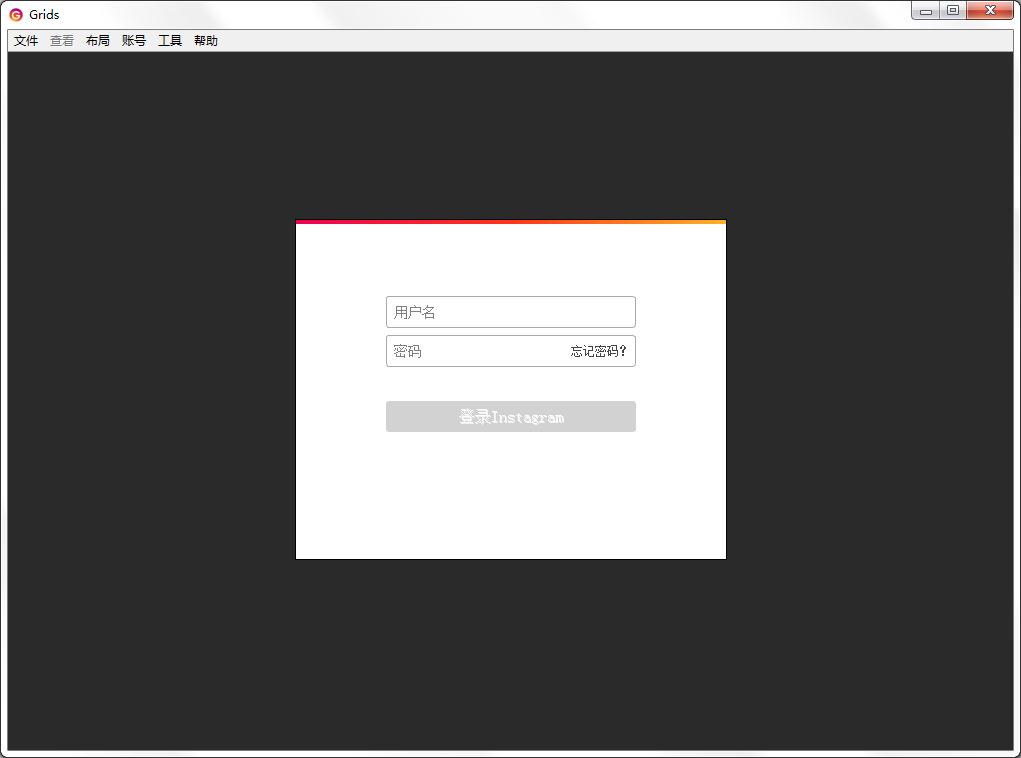
Task: Open the 布局 menu
Action: [98, 40]
